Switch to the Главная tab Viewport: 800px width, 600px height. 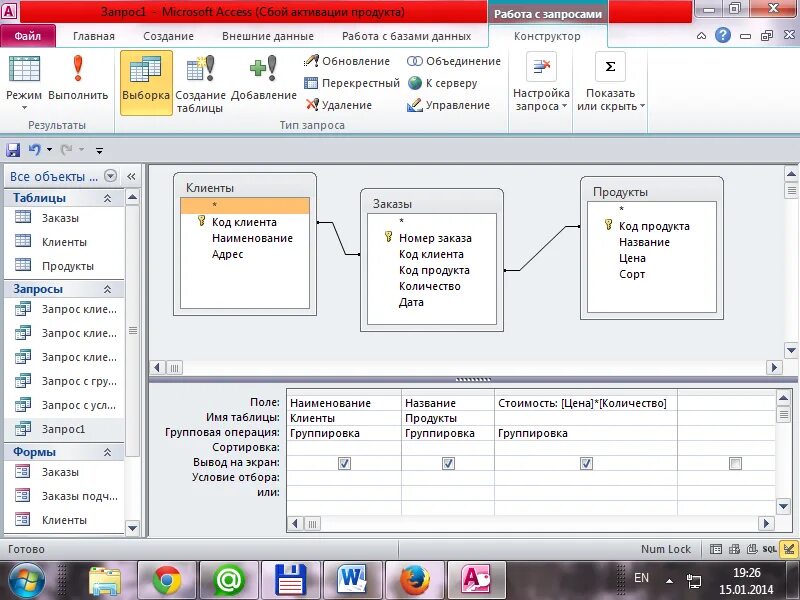point(94,36)
